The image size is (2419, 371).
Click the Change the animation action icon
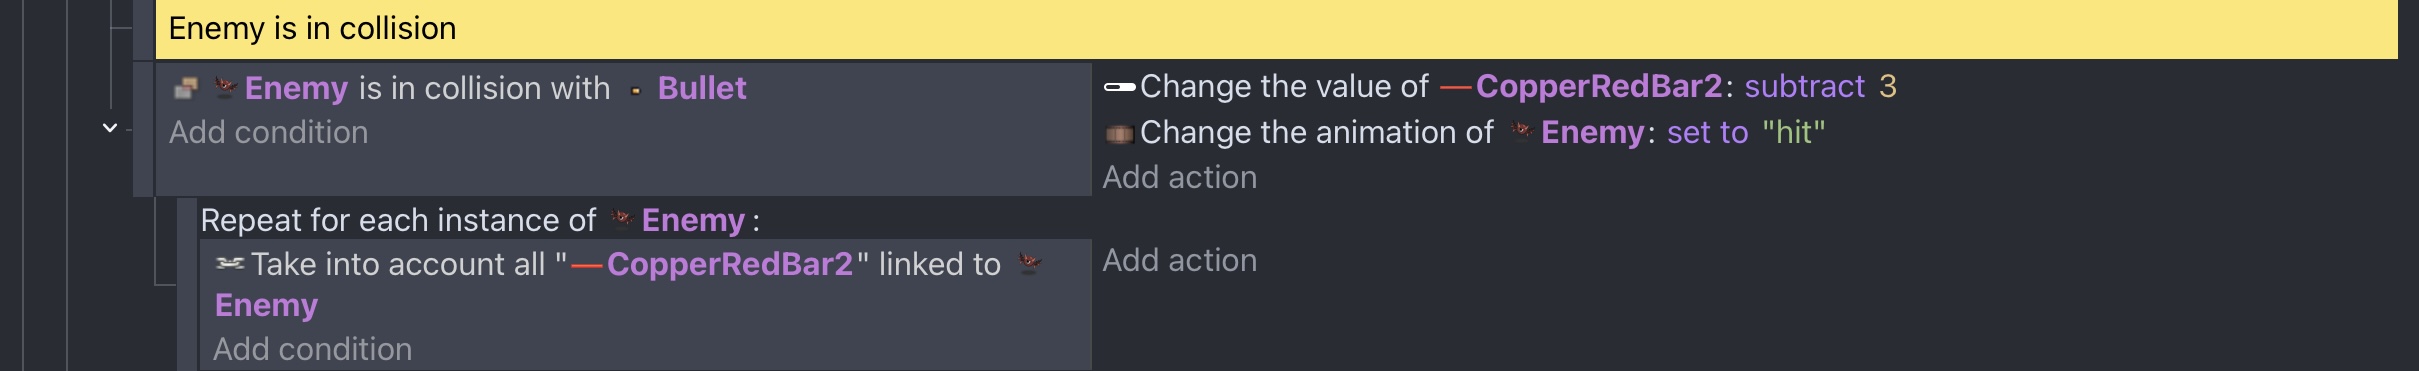click(x=1119, y=133)
